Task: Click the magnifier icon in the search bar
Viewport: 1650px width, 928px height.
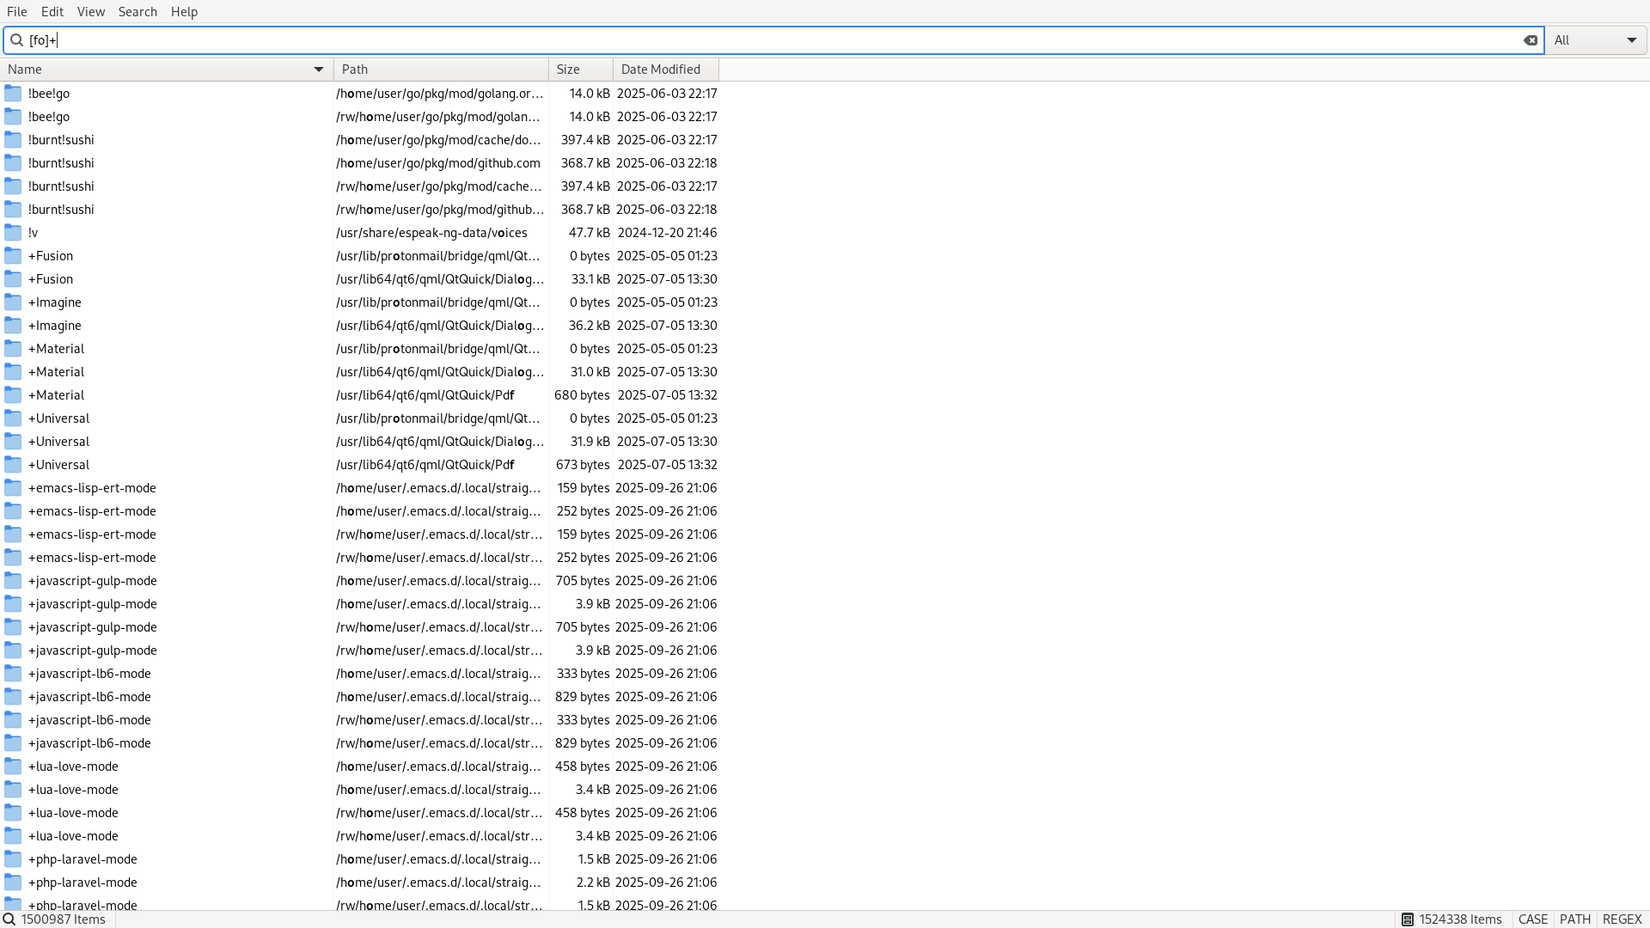Action: [x=16, y=40]
